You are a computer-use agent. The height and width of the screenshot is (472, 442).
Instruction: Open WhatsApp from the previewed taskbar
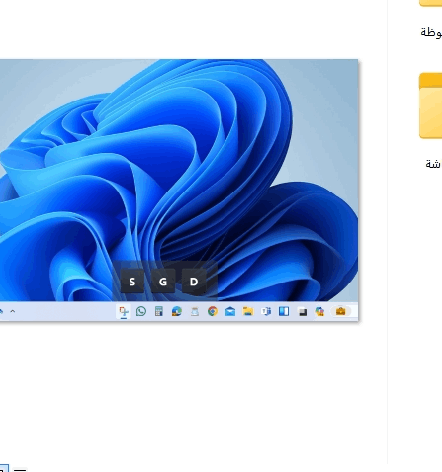(x=141, y=311)
